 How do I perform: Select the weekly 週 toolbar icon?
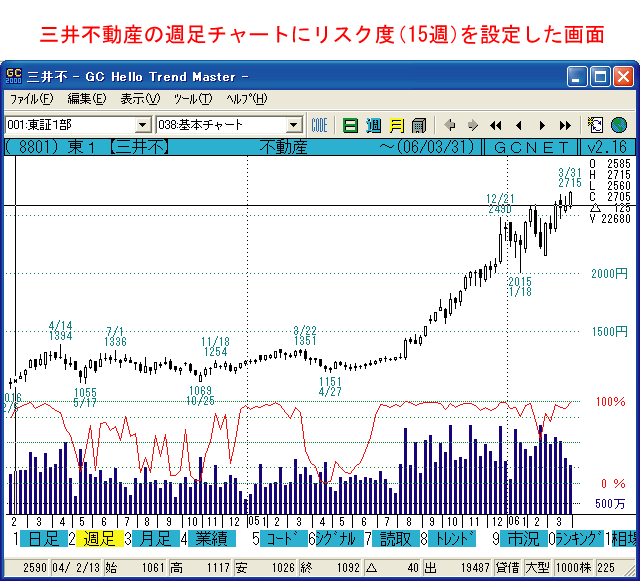[x=373, y=125]
